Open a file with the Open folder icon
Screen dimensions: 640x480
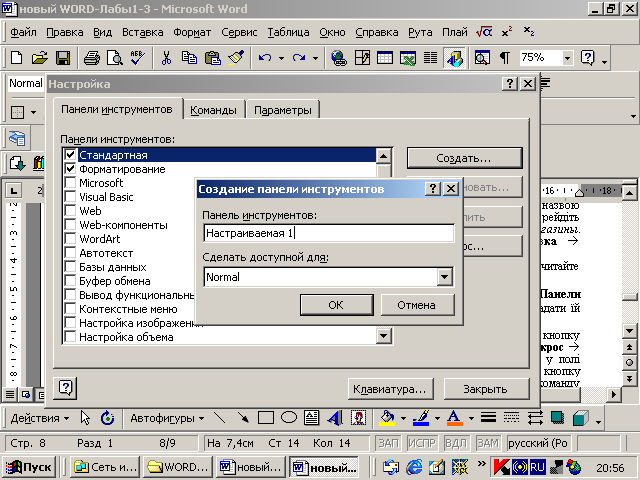(x=40, y=58)
